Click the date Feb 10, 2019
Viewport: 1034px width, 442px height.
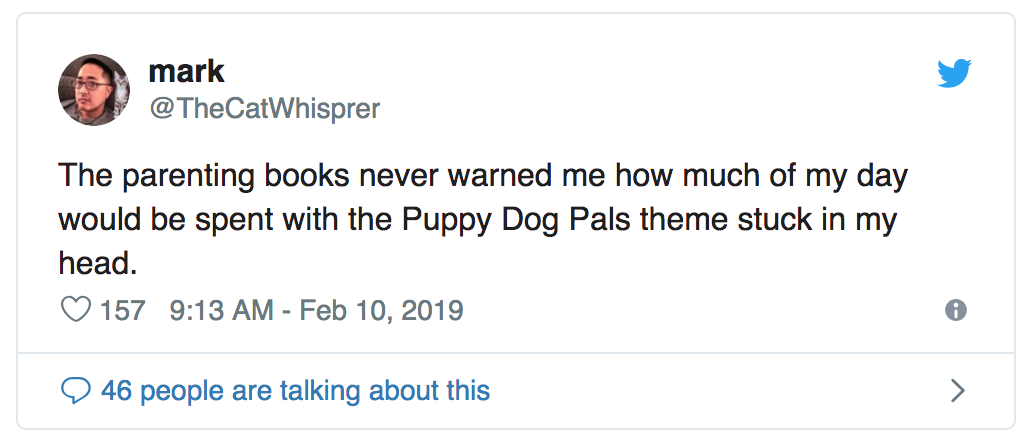[x=382, y=310]
